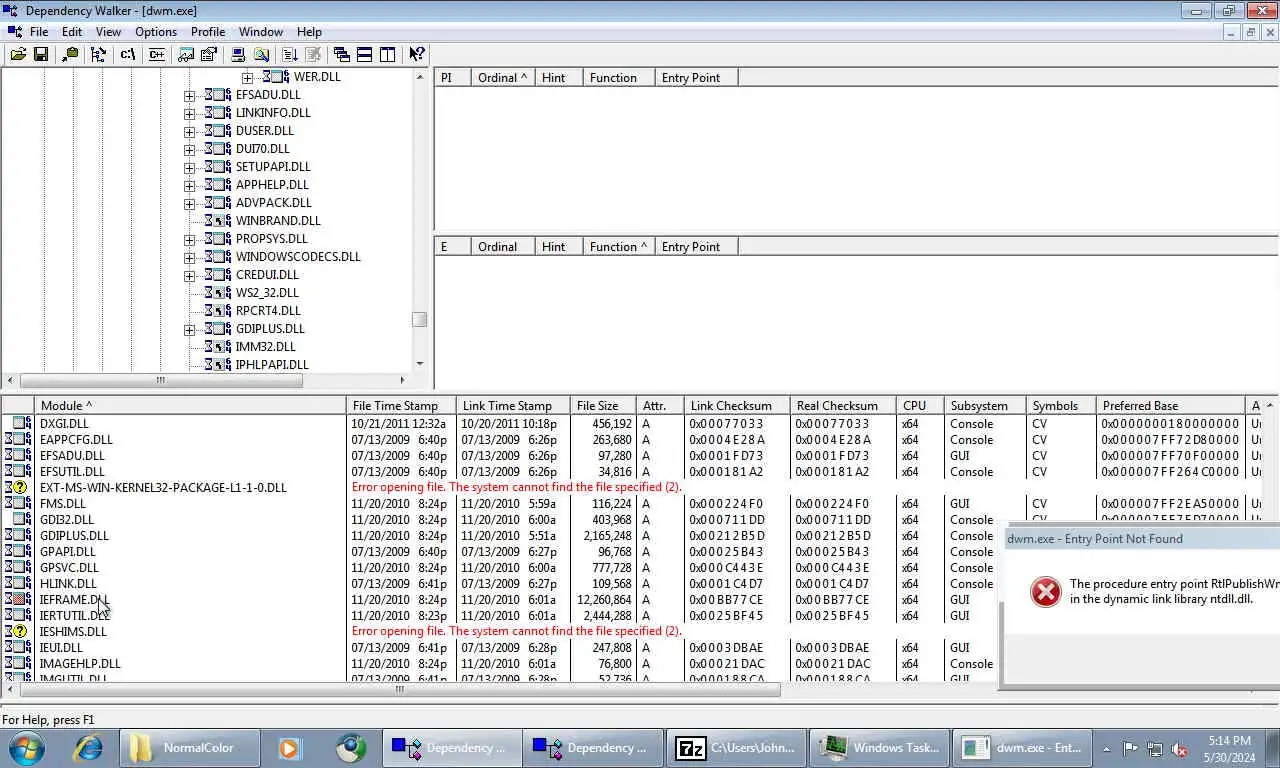Open the Help menu
The width and height of the screenshot is (1280, 768).
309,32
